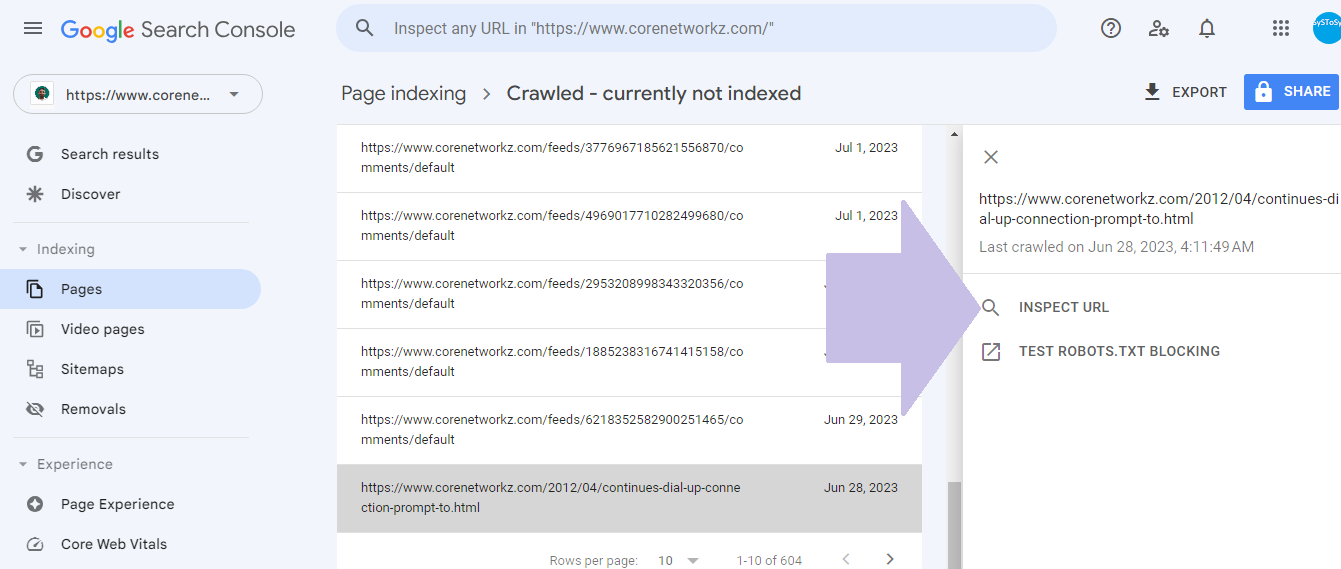The image size is (1341, 569).
Task: Open the Help question mark icon
Action: pyautogui.click(x=1111, y=28)
